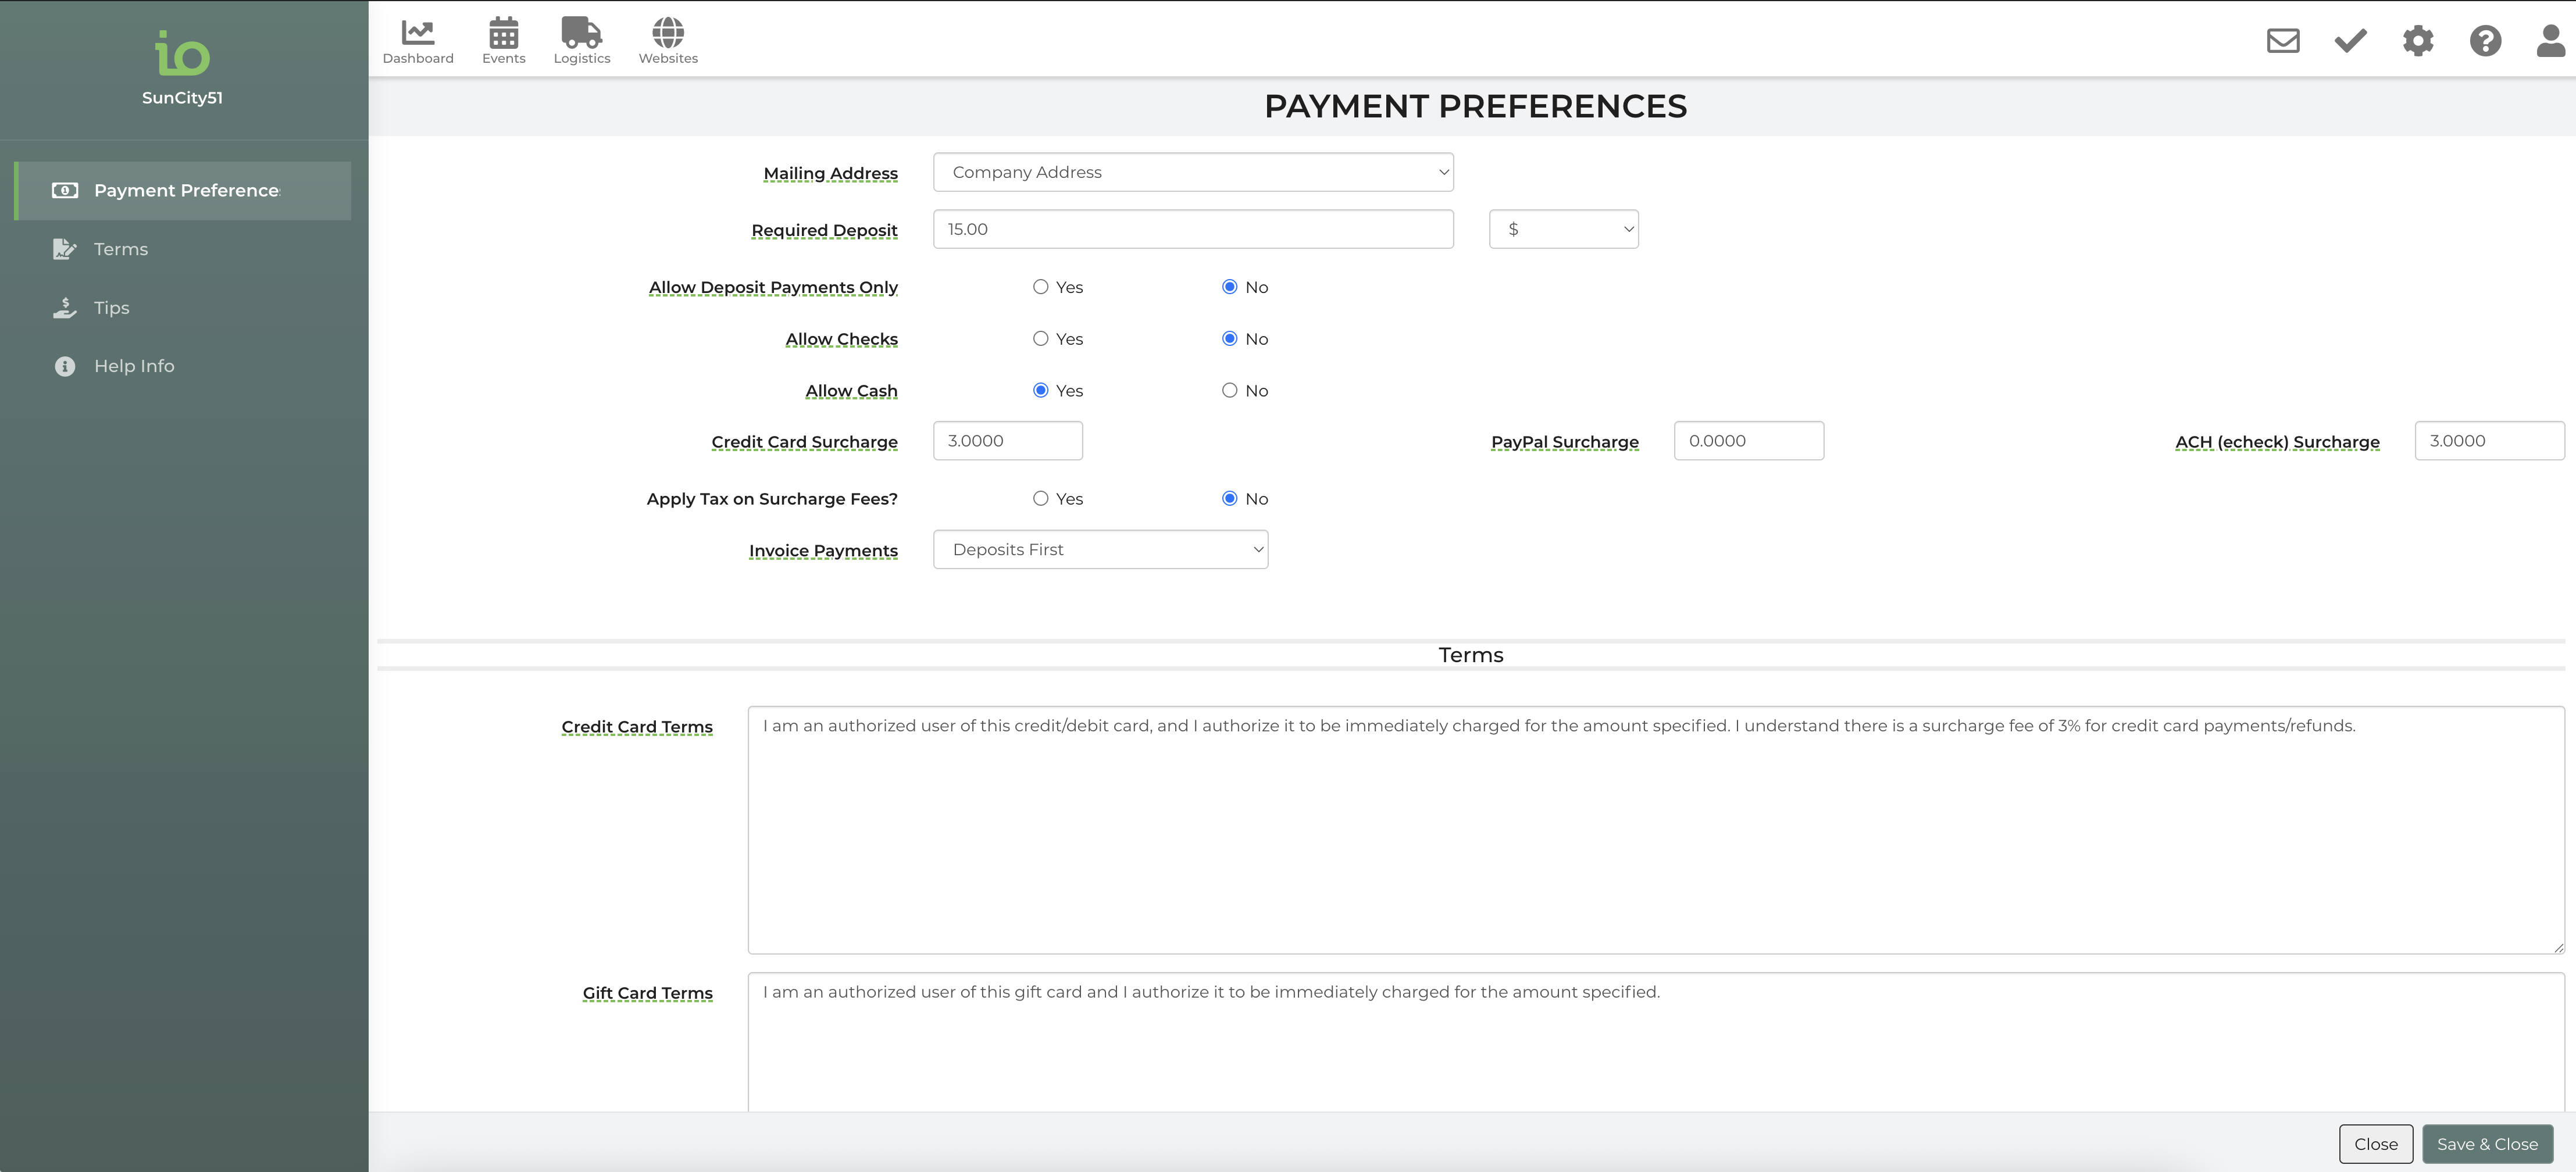Screen dimensions: 2576x1172
Task: Go to Terms in the sidebar
Action: pos(120,249)
